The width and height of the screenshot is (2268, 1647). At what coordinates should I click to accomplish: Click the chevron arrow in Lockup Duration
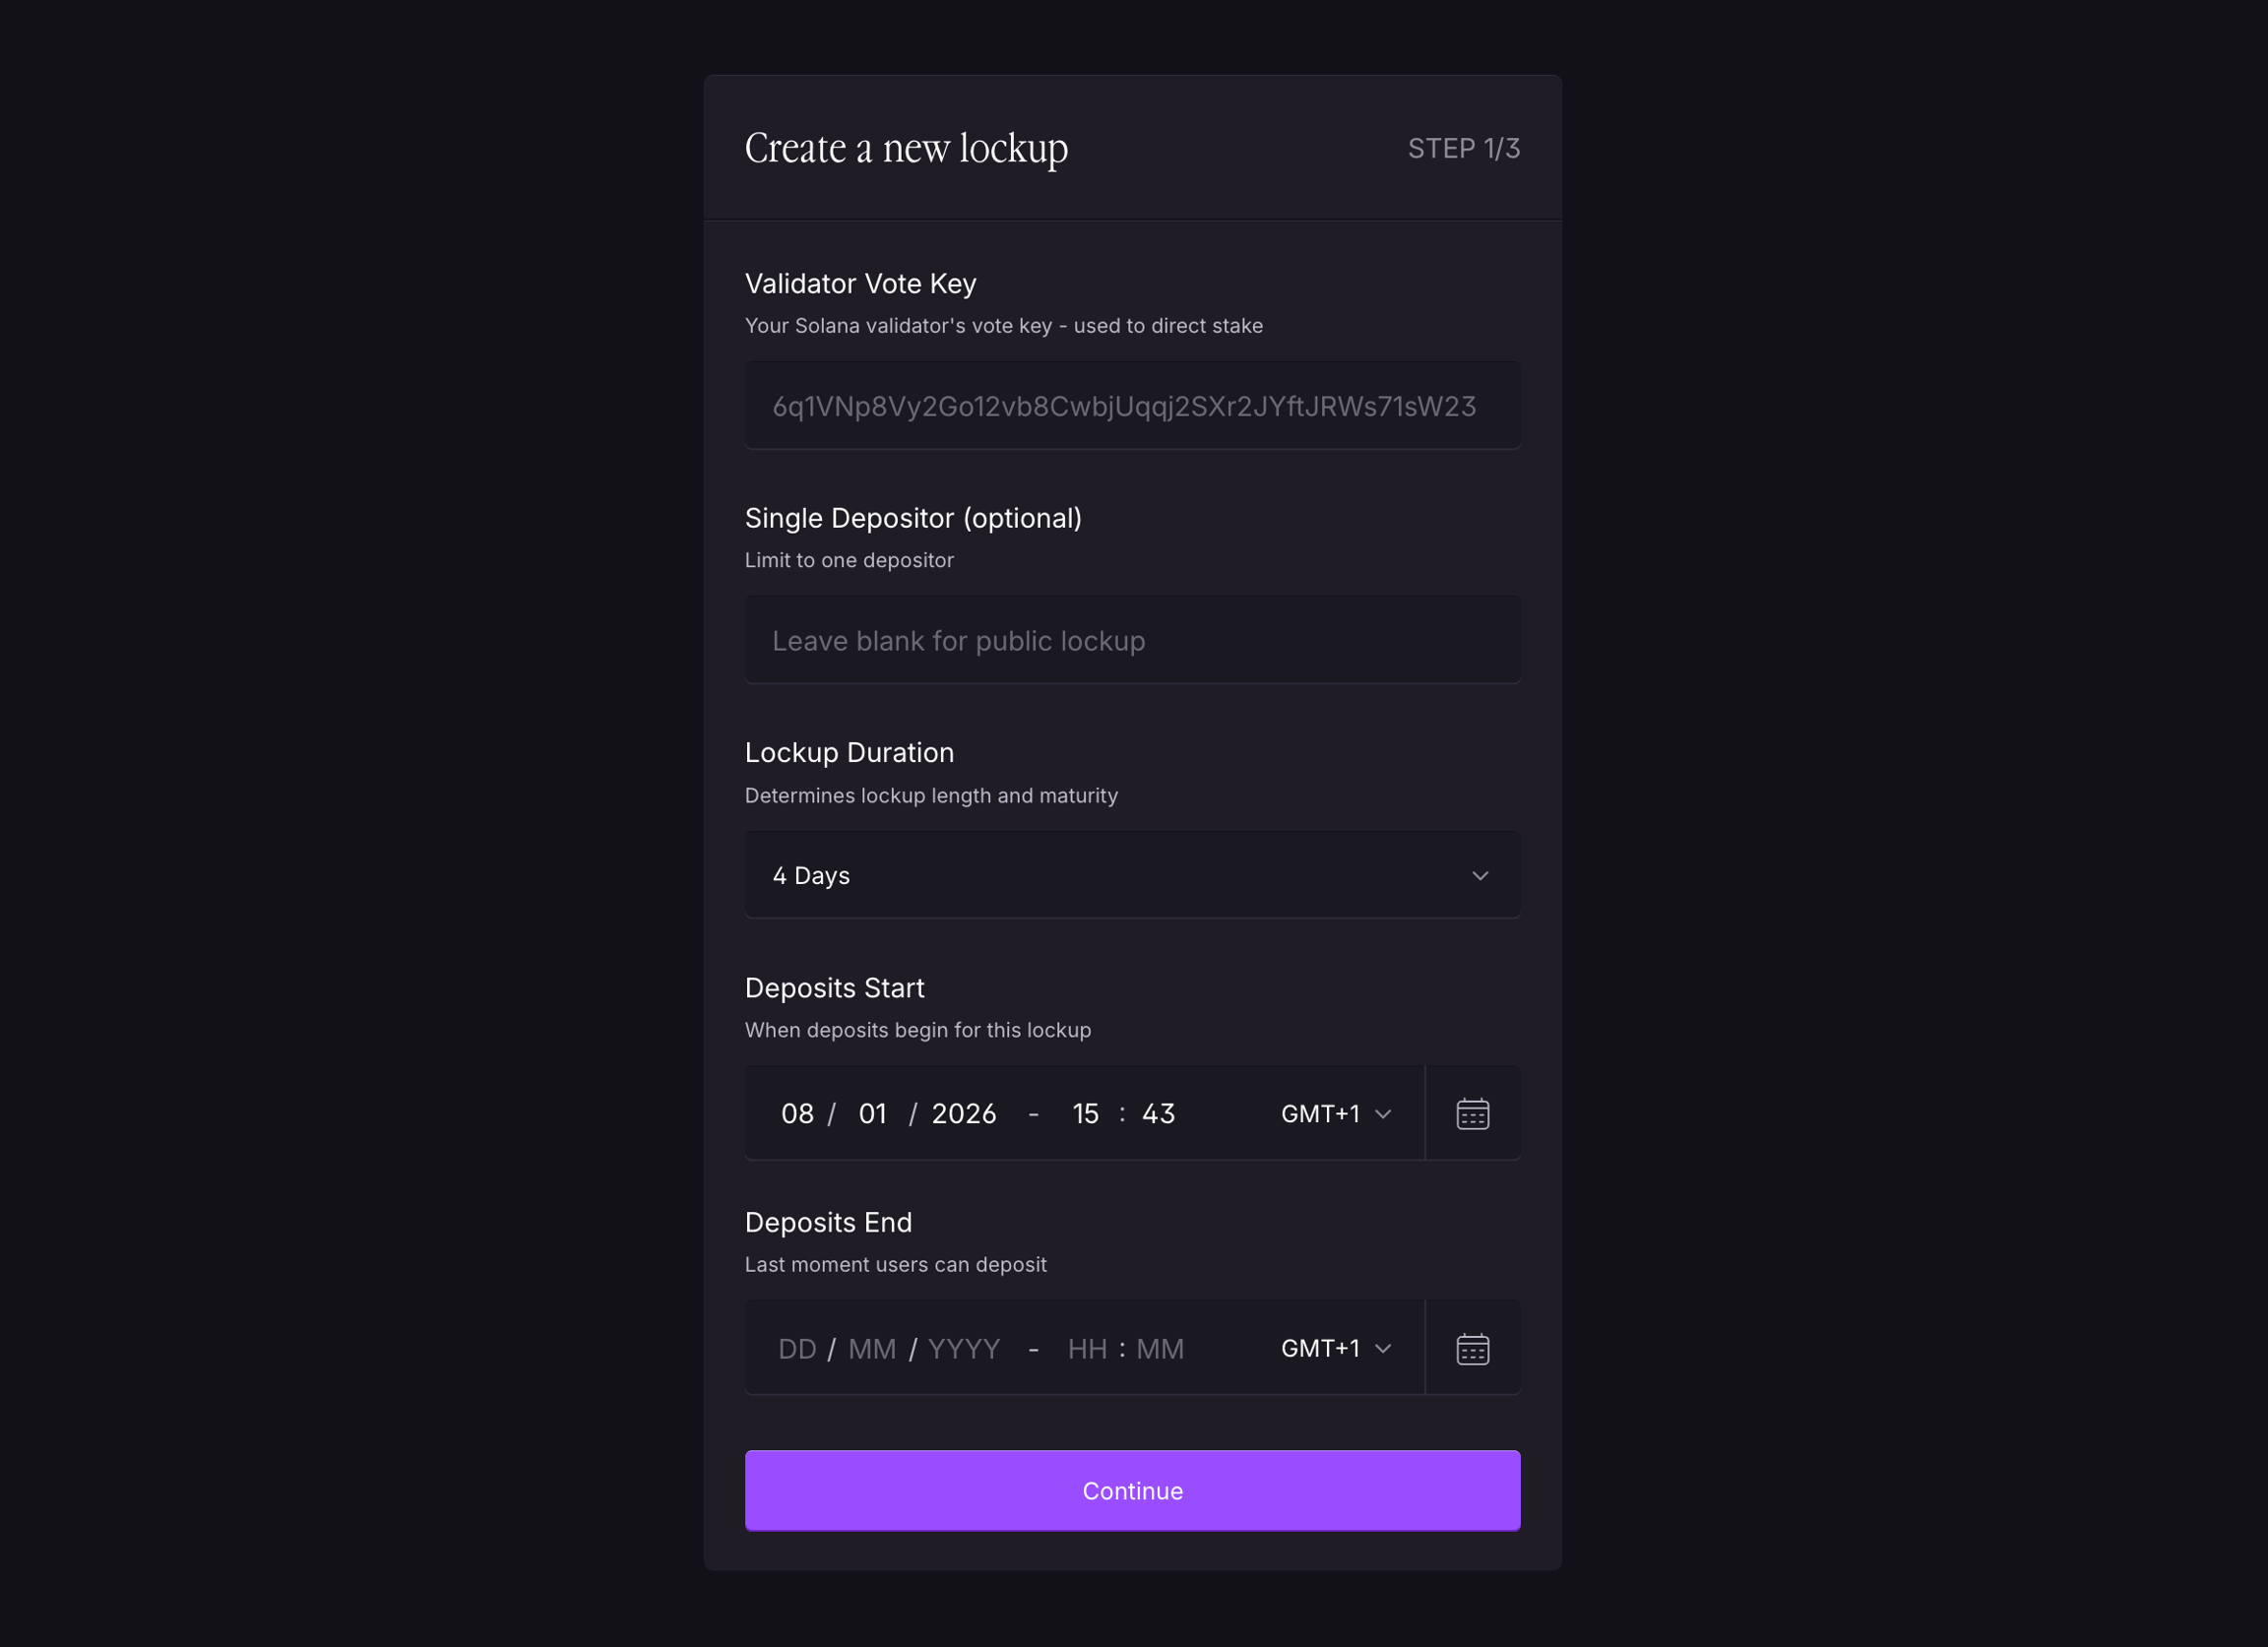1480,875
